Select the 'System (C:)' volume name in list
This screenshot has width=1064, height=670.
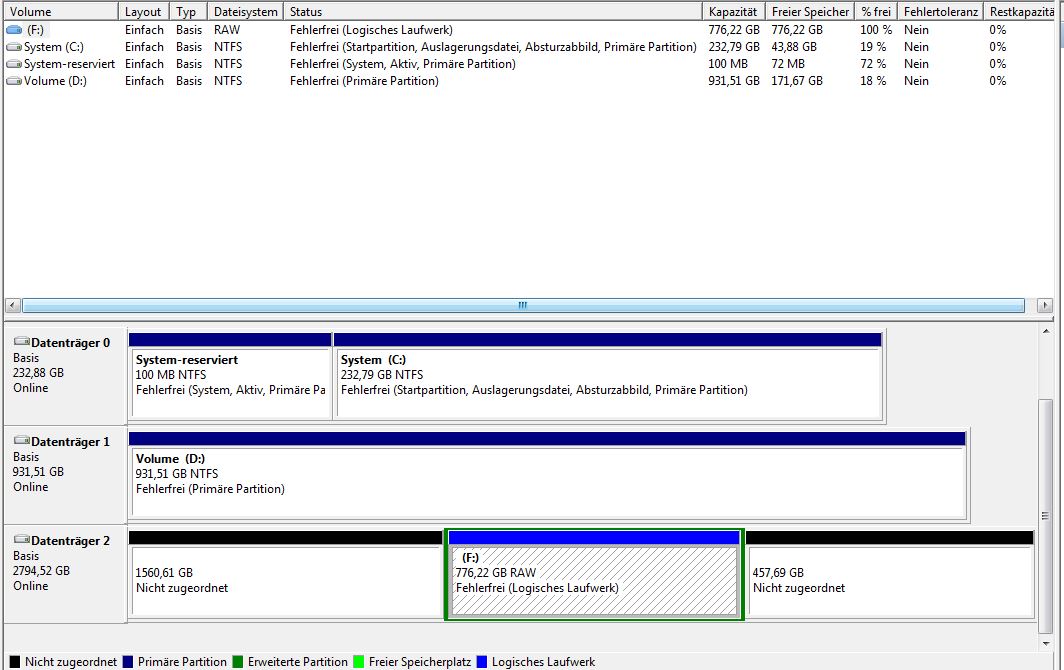[x=54, y=47]
